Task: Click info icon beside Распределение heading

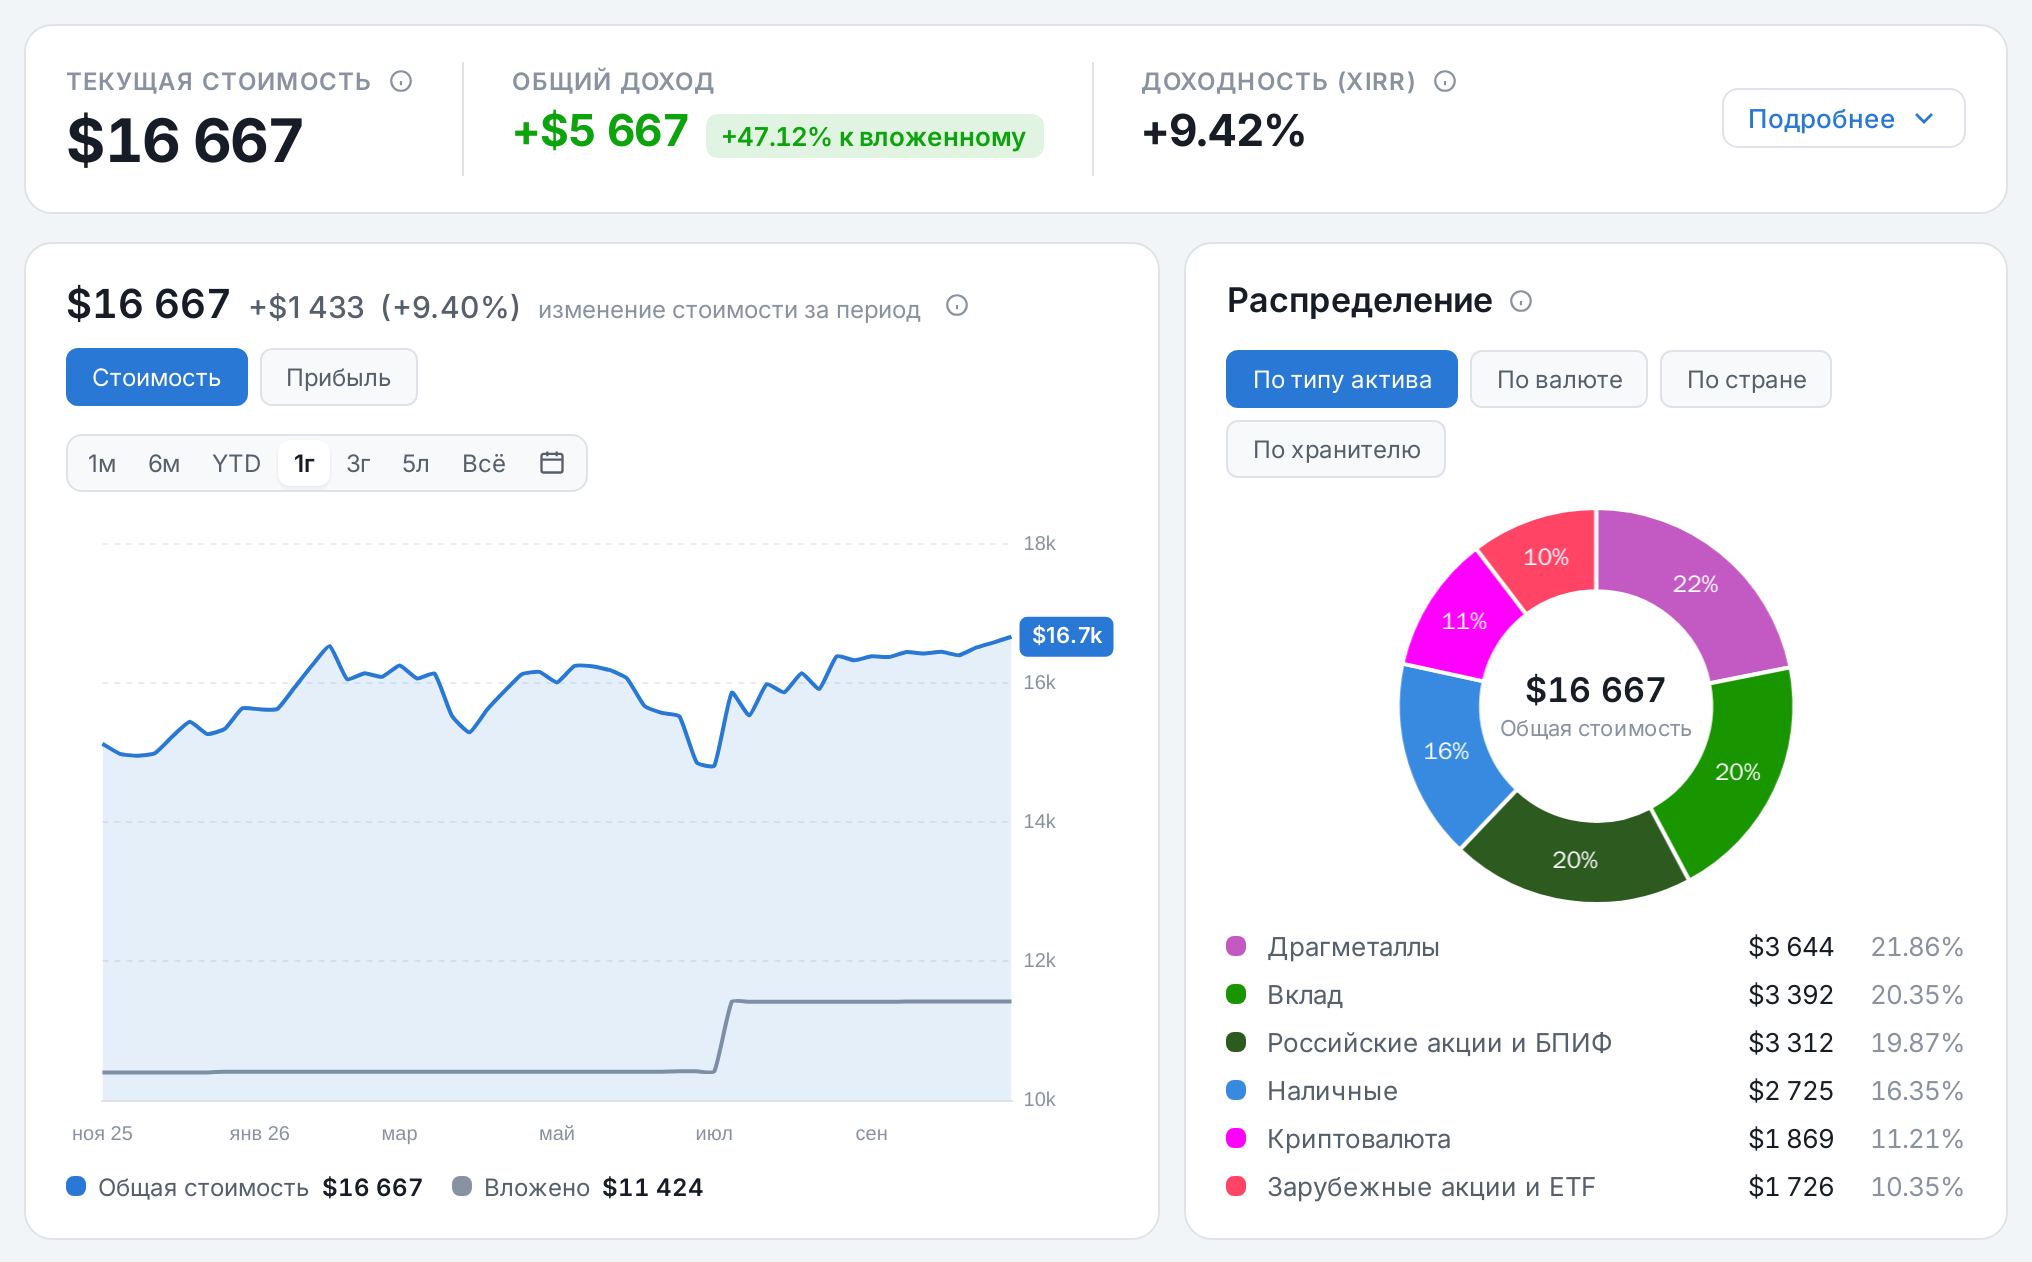Action: pos(1521,301)
